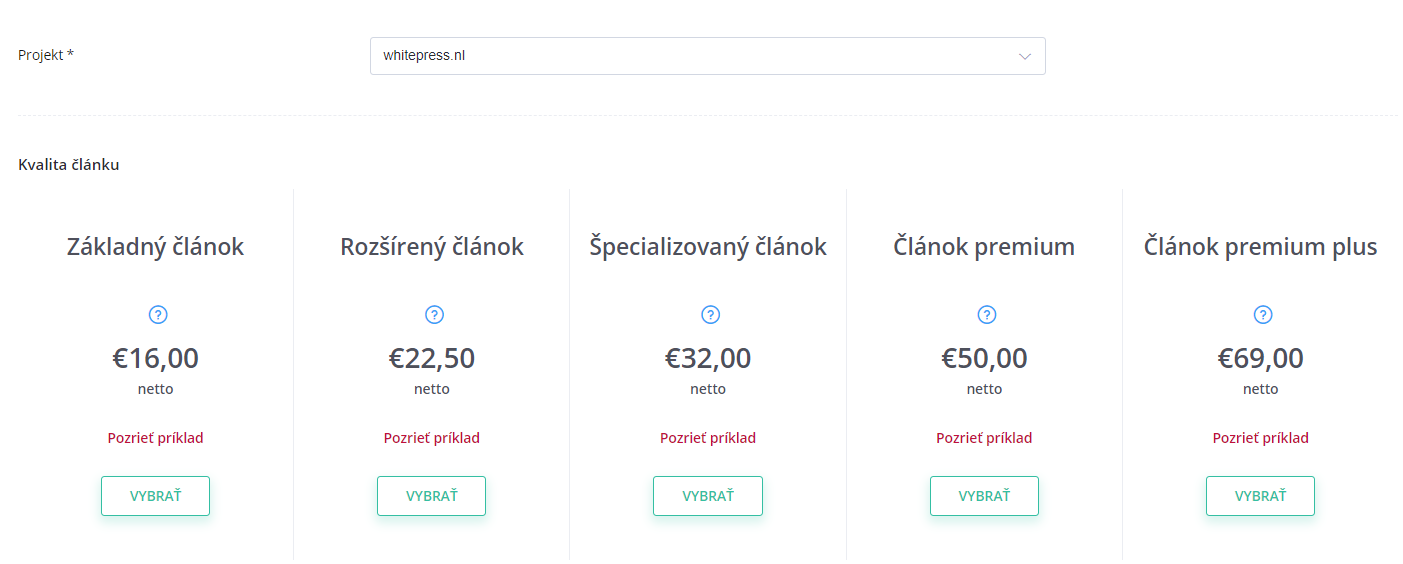Select the €16,00 price card
This screenshot has height=564, width=1403.
(155, 374)
